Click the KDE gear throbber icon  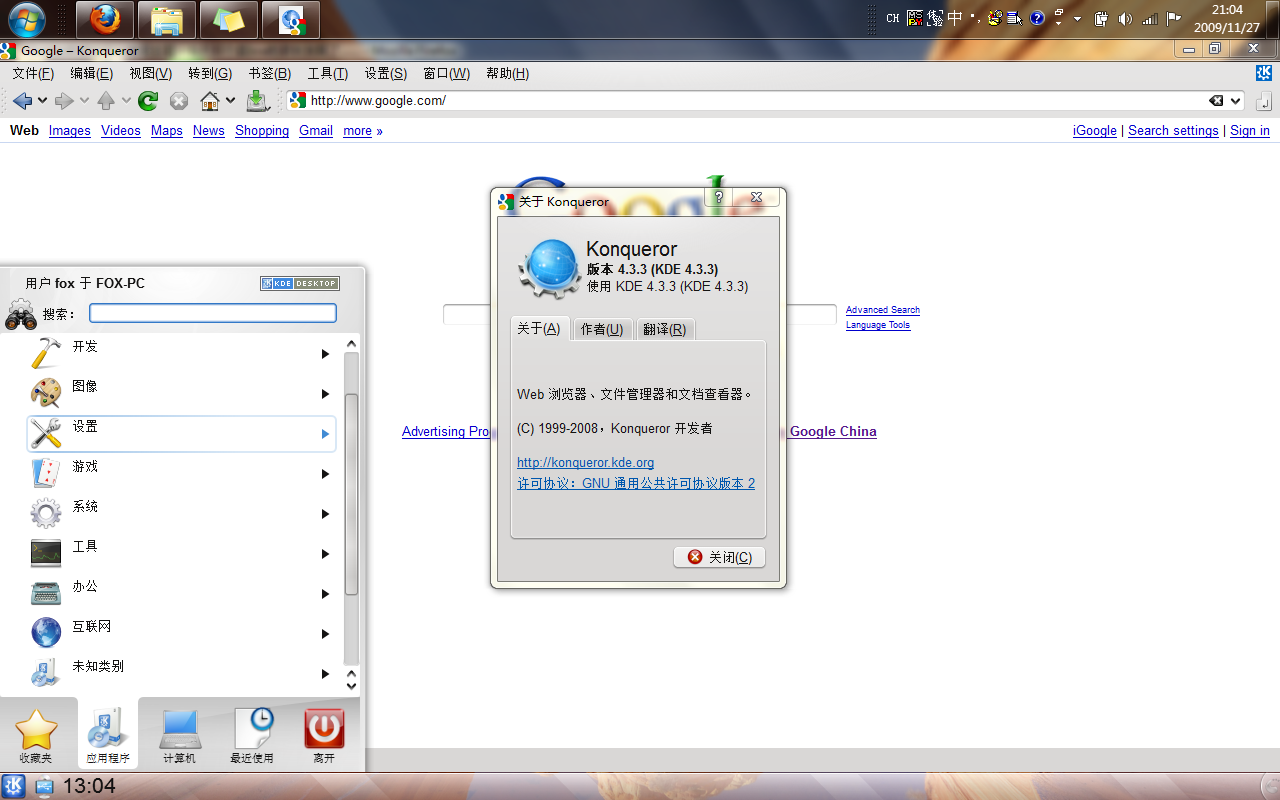(1264, 73)
